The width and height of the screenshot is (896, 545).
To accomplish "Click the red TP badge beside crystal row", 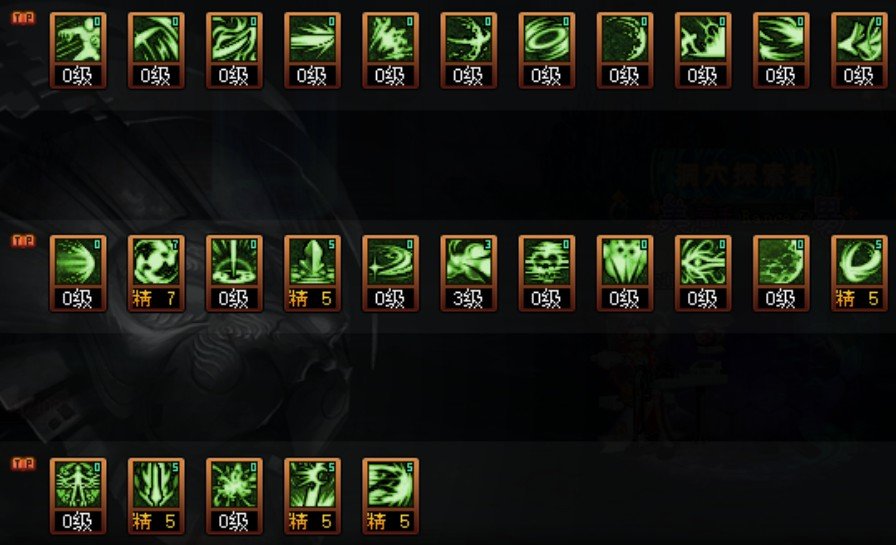I will point(23,241).
